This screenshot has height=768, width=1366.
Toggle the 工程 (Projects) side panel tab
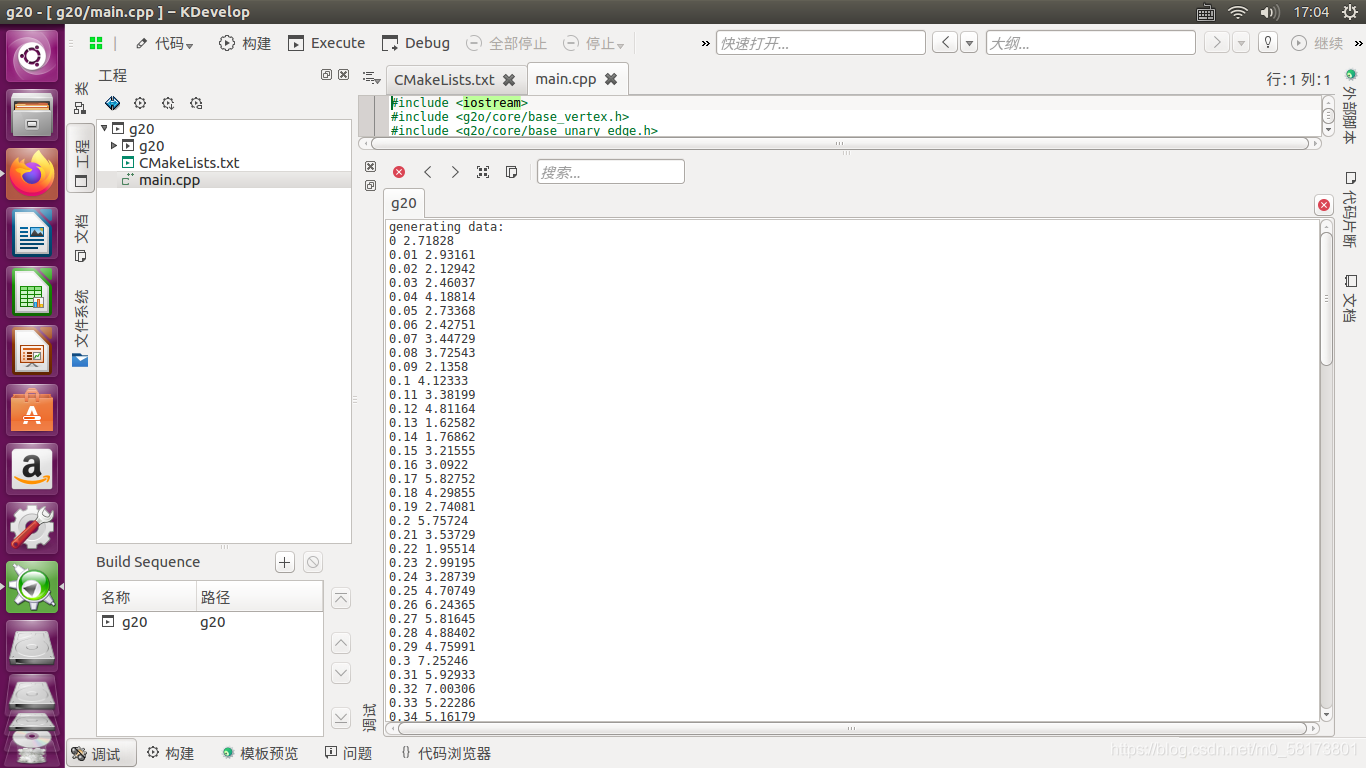tap(81, 159)
